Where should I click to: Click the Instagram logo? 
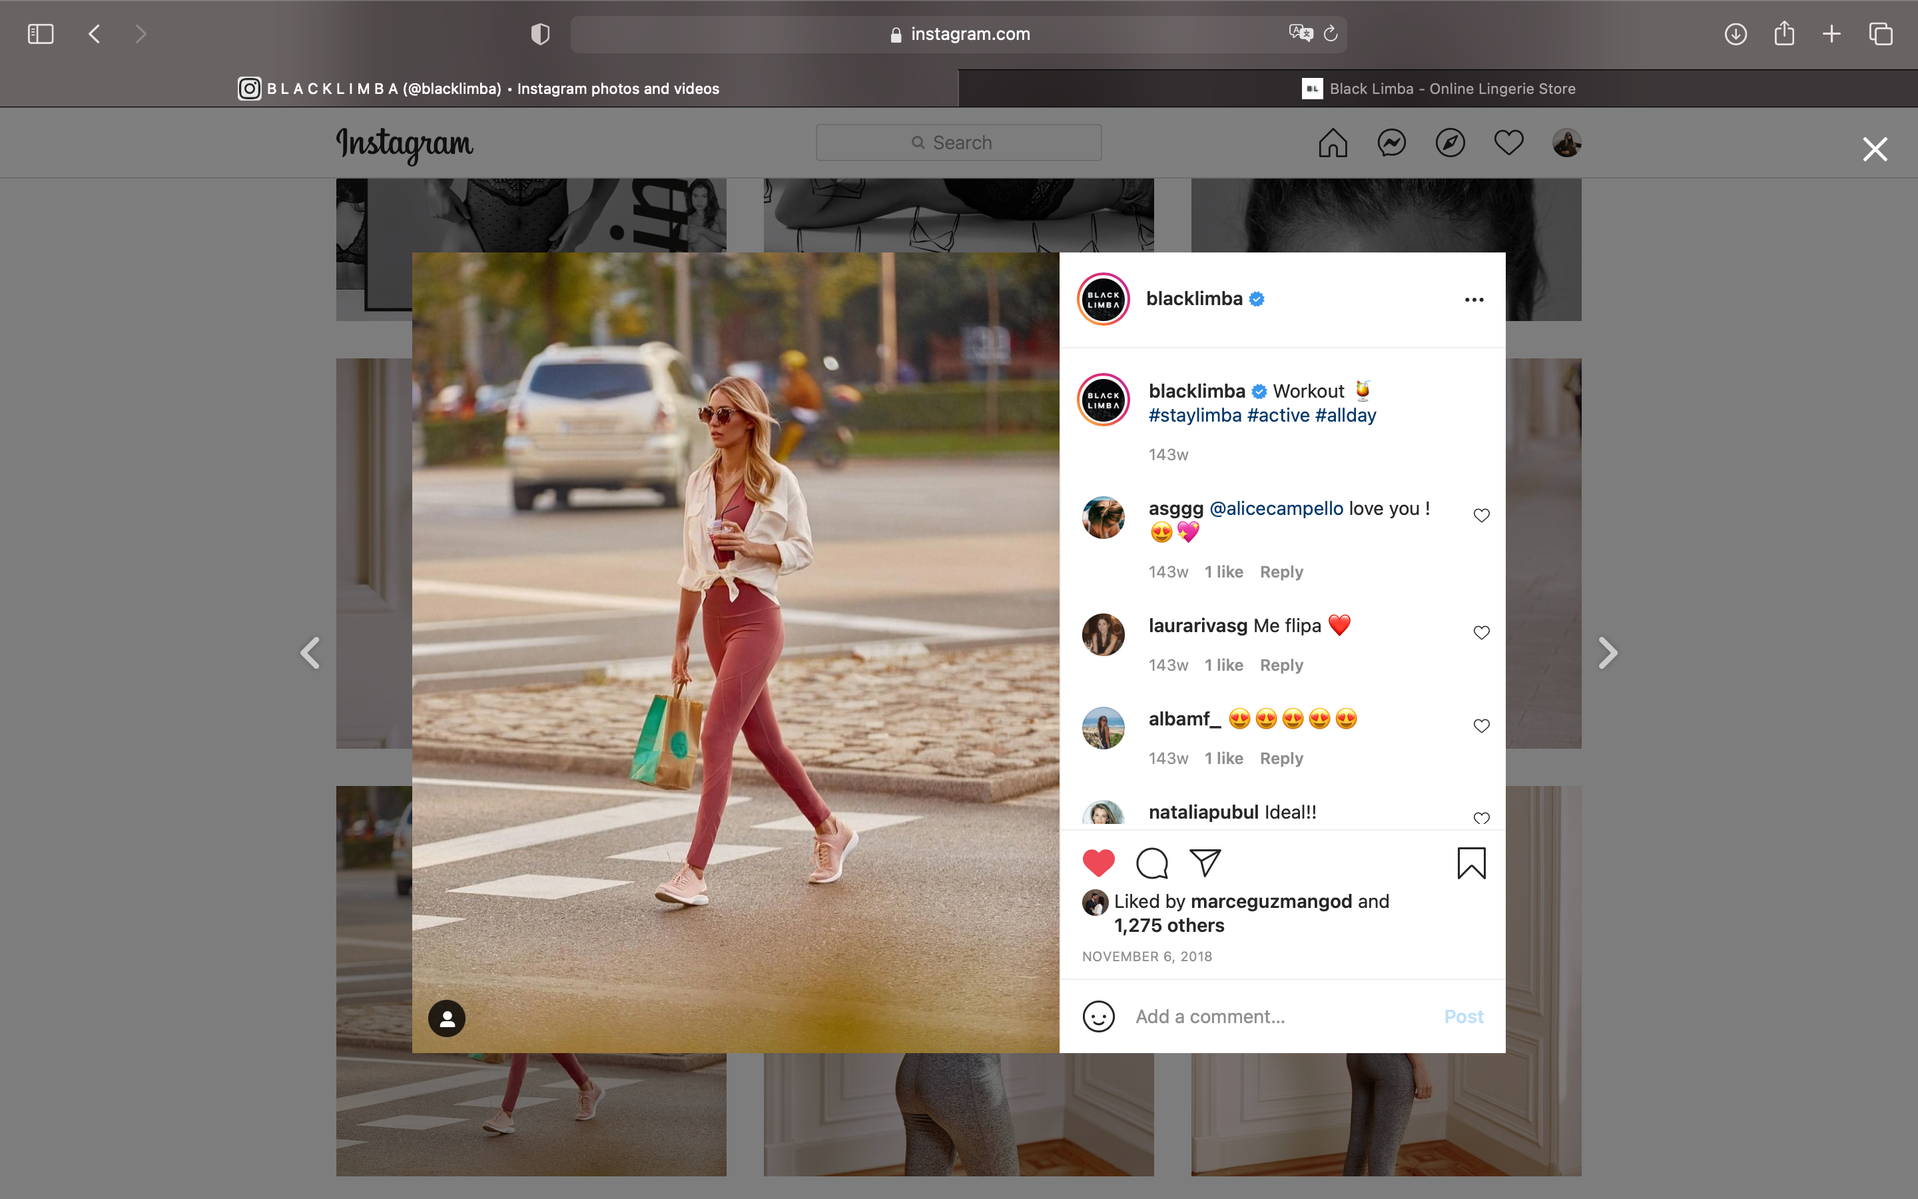click(x=404, y=144)
